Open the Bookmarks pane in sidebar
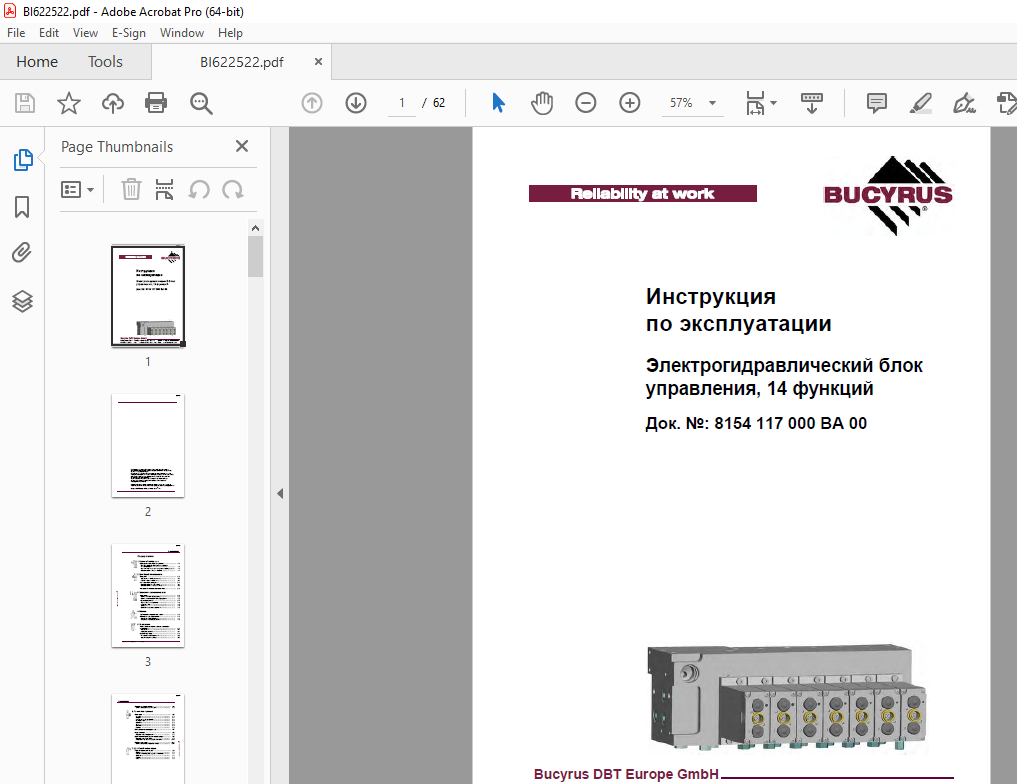The width and height of the screenshot is (1017, 784). (x=22, y=207)
